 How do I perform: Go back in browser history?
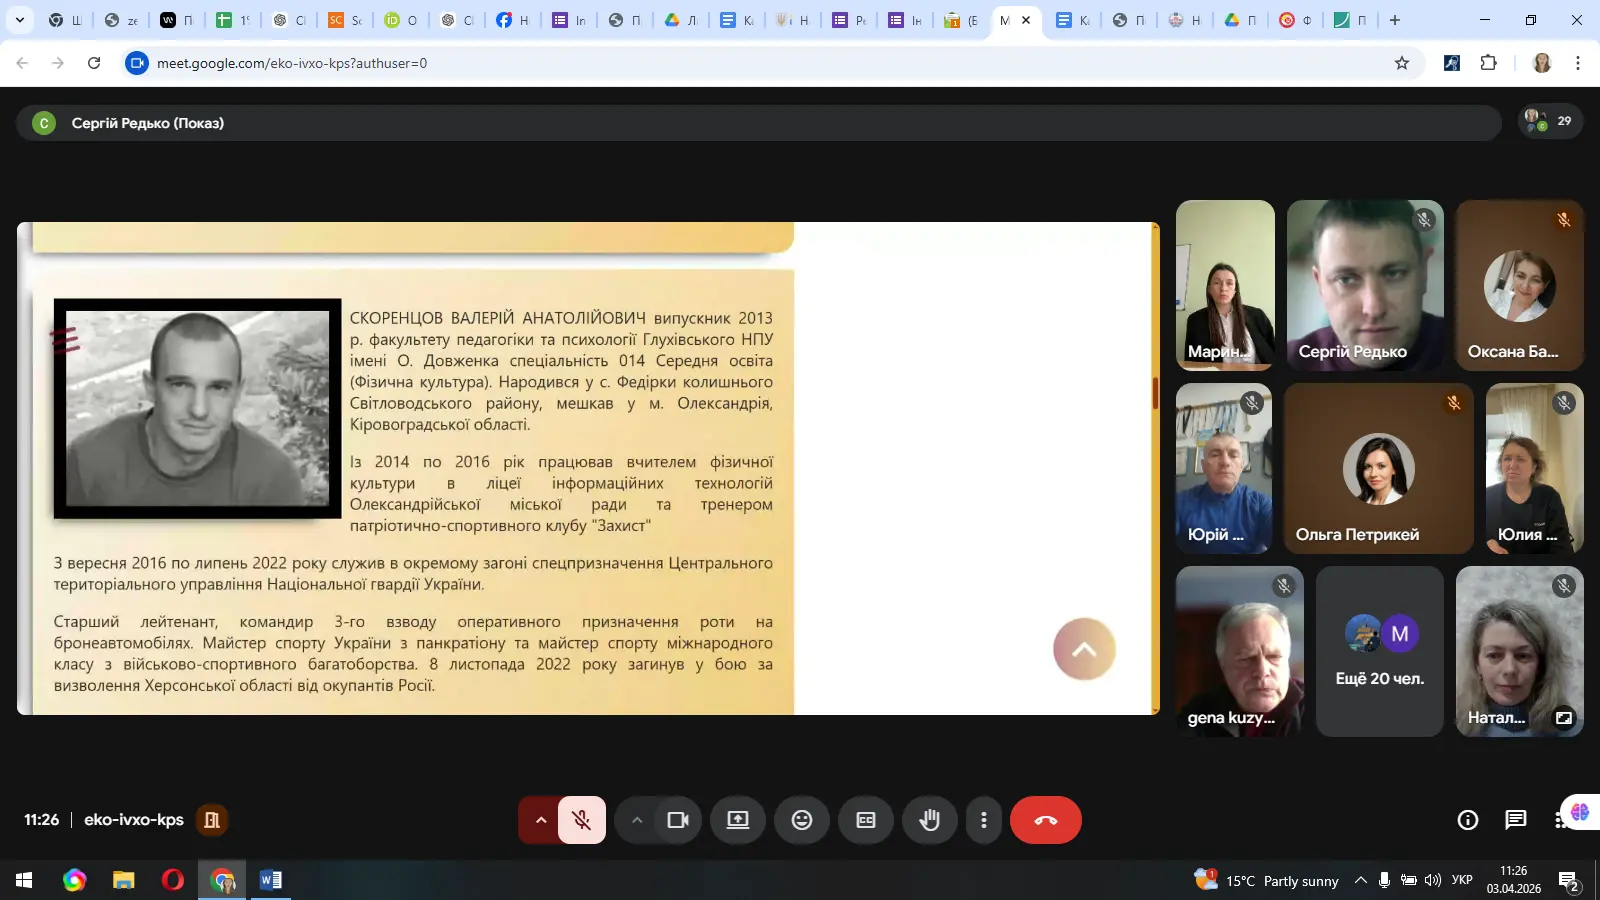(22, 63)
